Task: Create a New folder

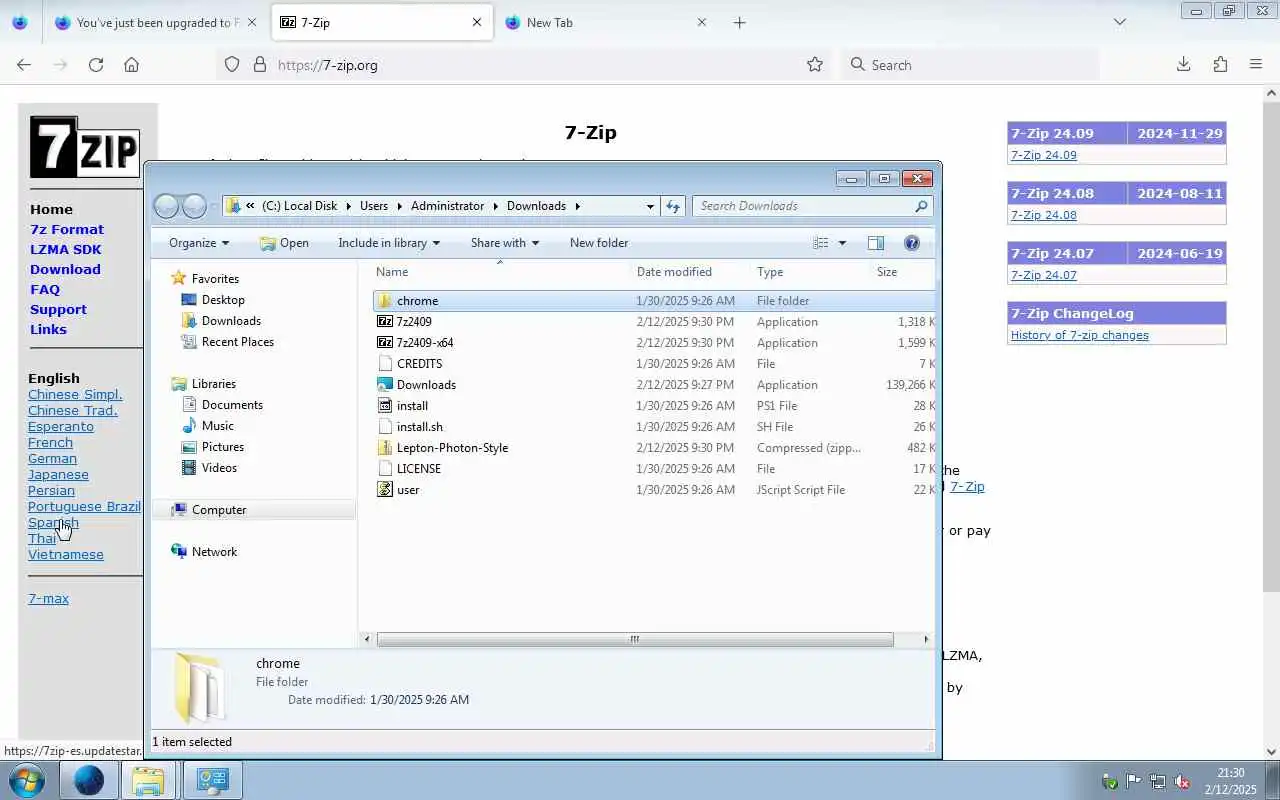Action: click(599, 243)
